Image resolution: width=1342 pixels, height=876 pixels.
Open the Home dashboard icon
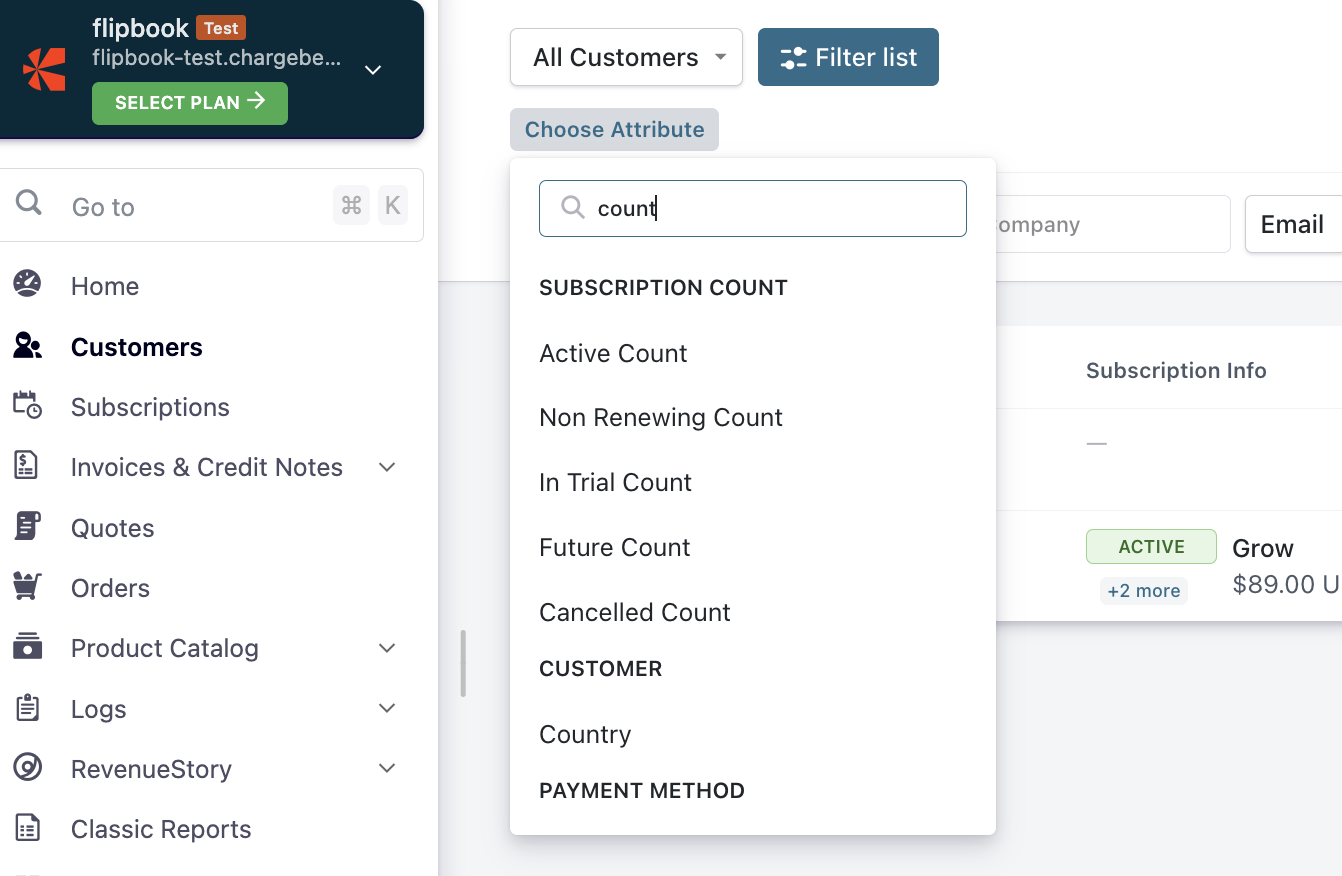pos(27,284)
